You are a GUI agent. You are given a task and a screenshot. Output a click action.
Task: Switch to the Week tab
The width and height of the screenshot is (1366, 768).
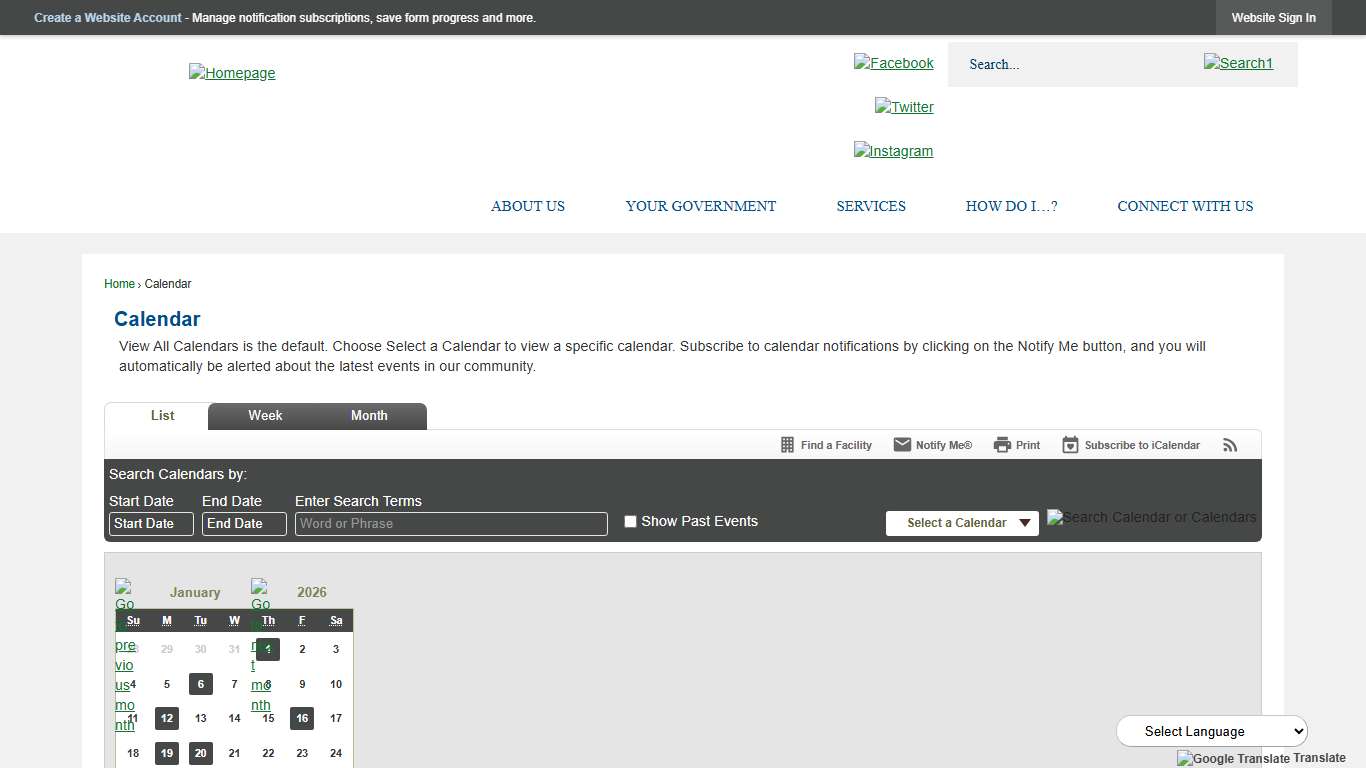click(x=265, y=416)
